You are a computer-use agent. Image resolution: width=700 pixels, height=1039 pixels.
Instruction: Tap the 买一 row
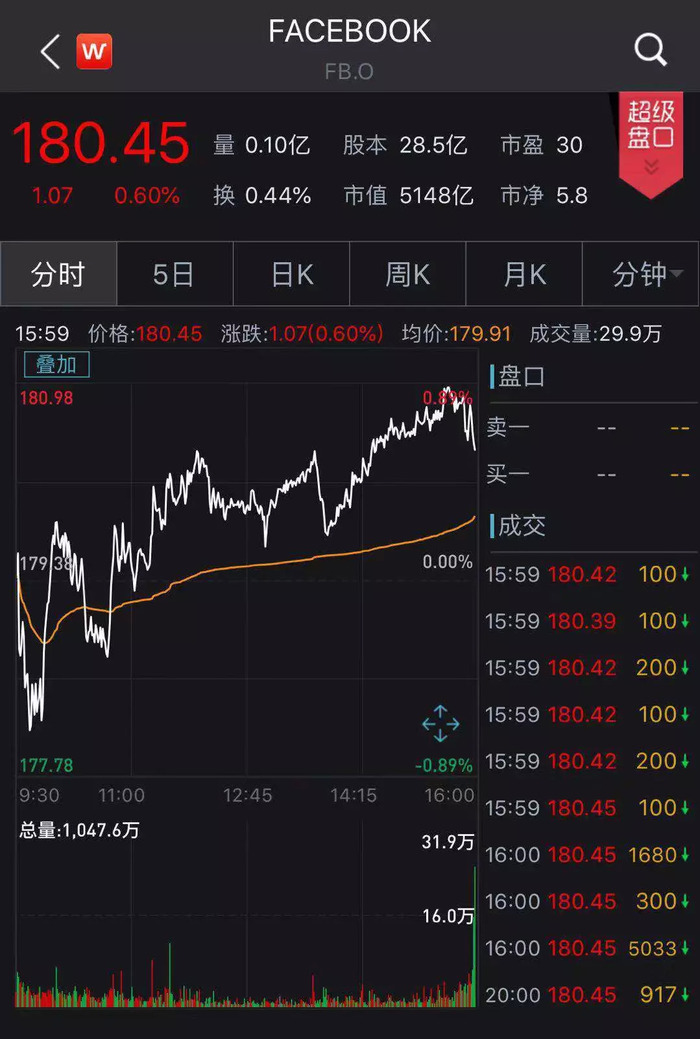[x=589, y=474]
